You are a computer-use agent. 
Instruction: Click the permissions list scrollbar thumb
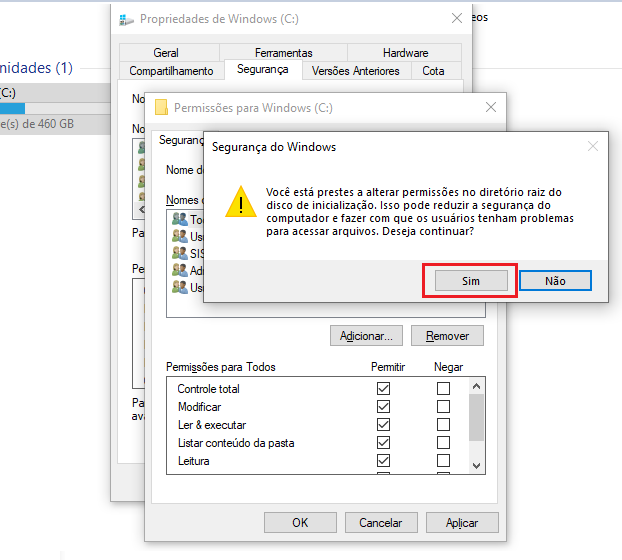(x=477, y=417)
